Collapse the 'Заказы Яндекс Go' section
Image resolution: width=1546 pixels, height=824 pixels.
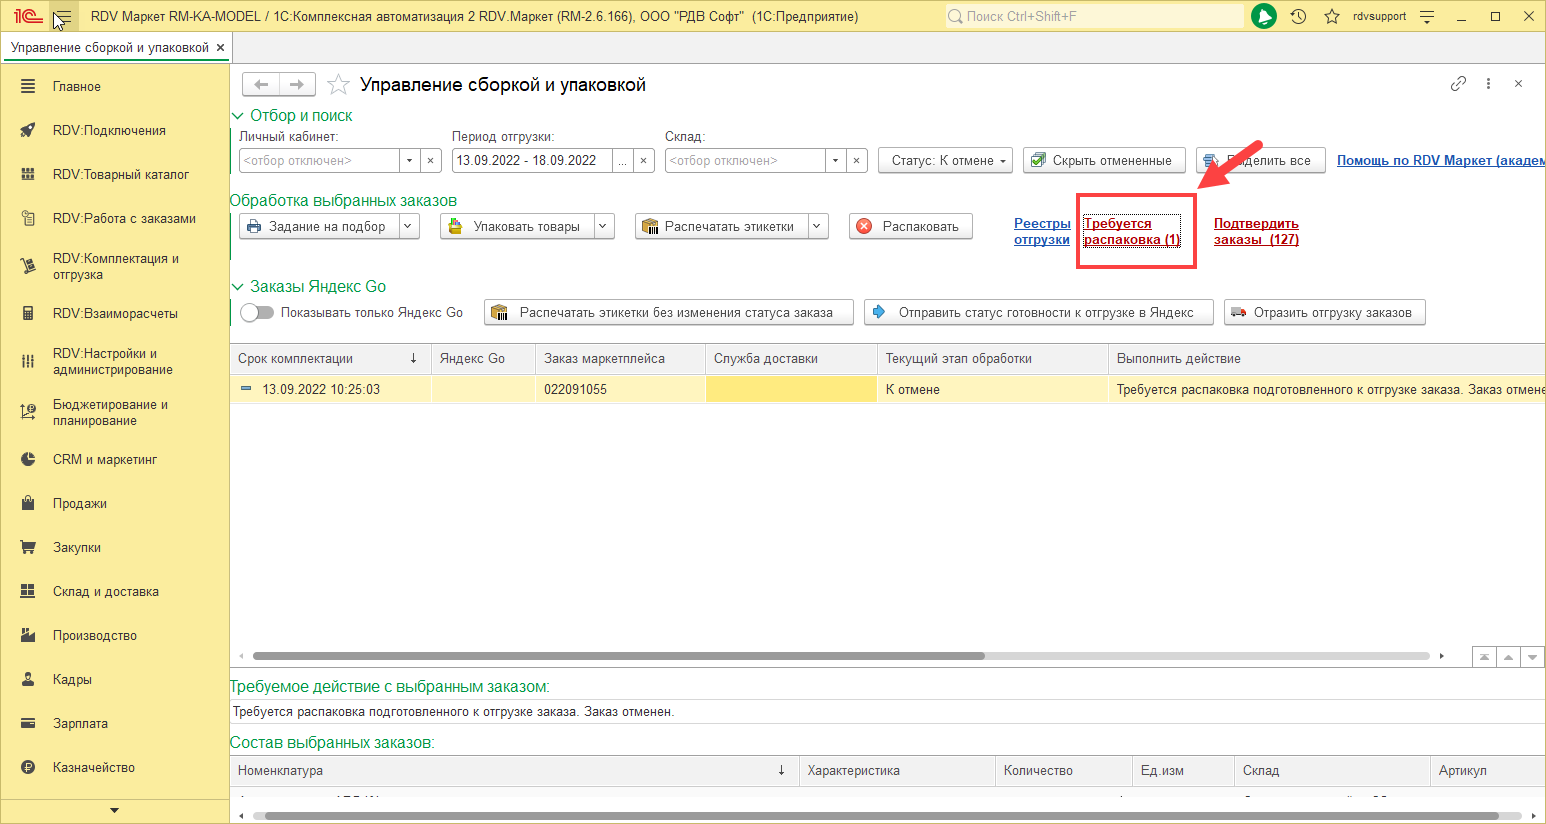238,287
